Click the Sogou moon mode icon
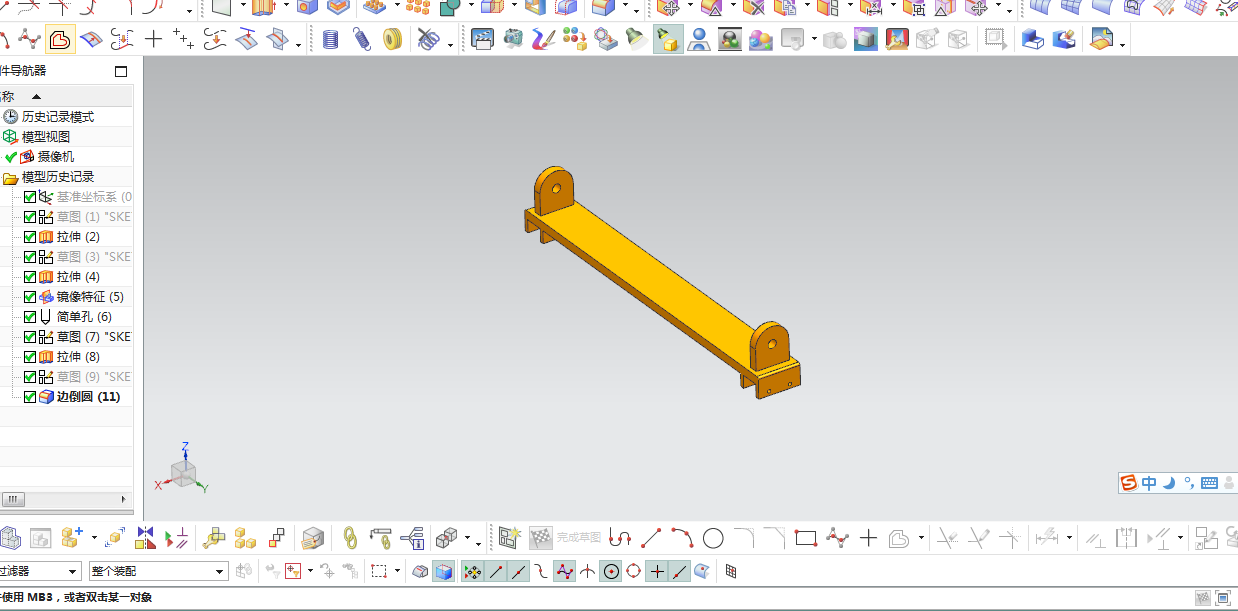The image size is (1238, 611). [1168, 483]
